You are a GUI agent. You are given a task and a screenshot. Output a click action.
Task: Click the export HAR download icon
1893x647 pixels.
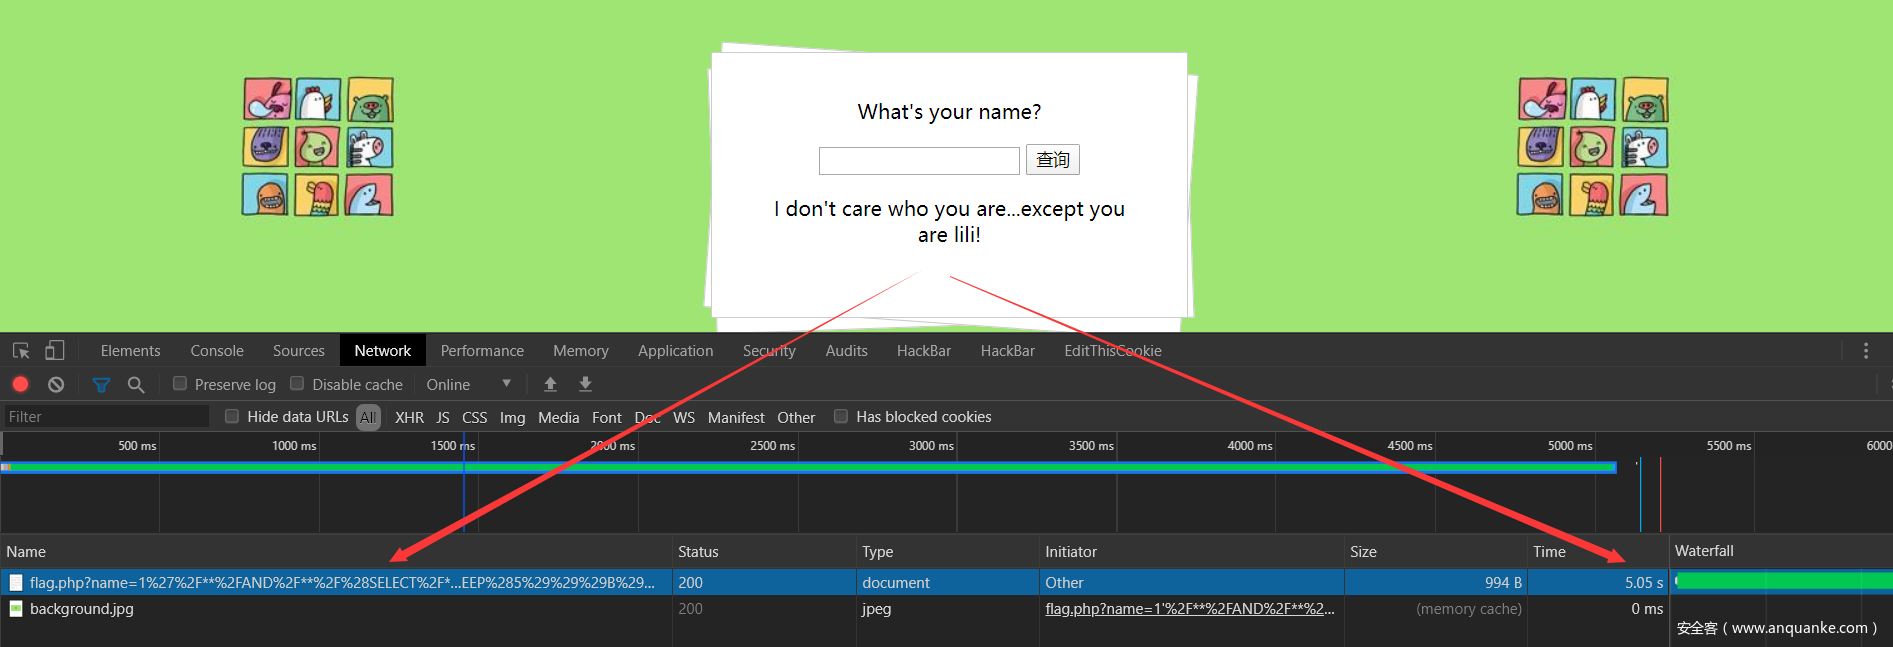coord(586,384)
